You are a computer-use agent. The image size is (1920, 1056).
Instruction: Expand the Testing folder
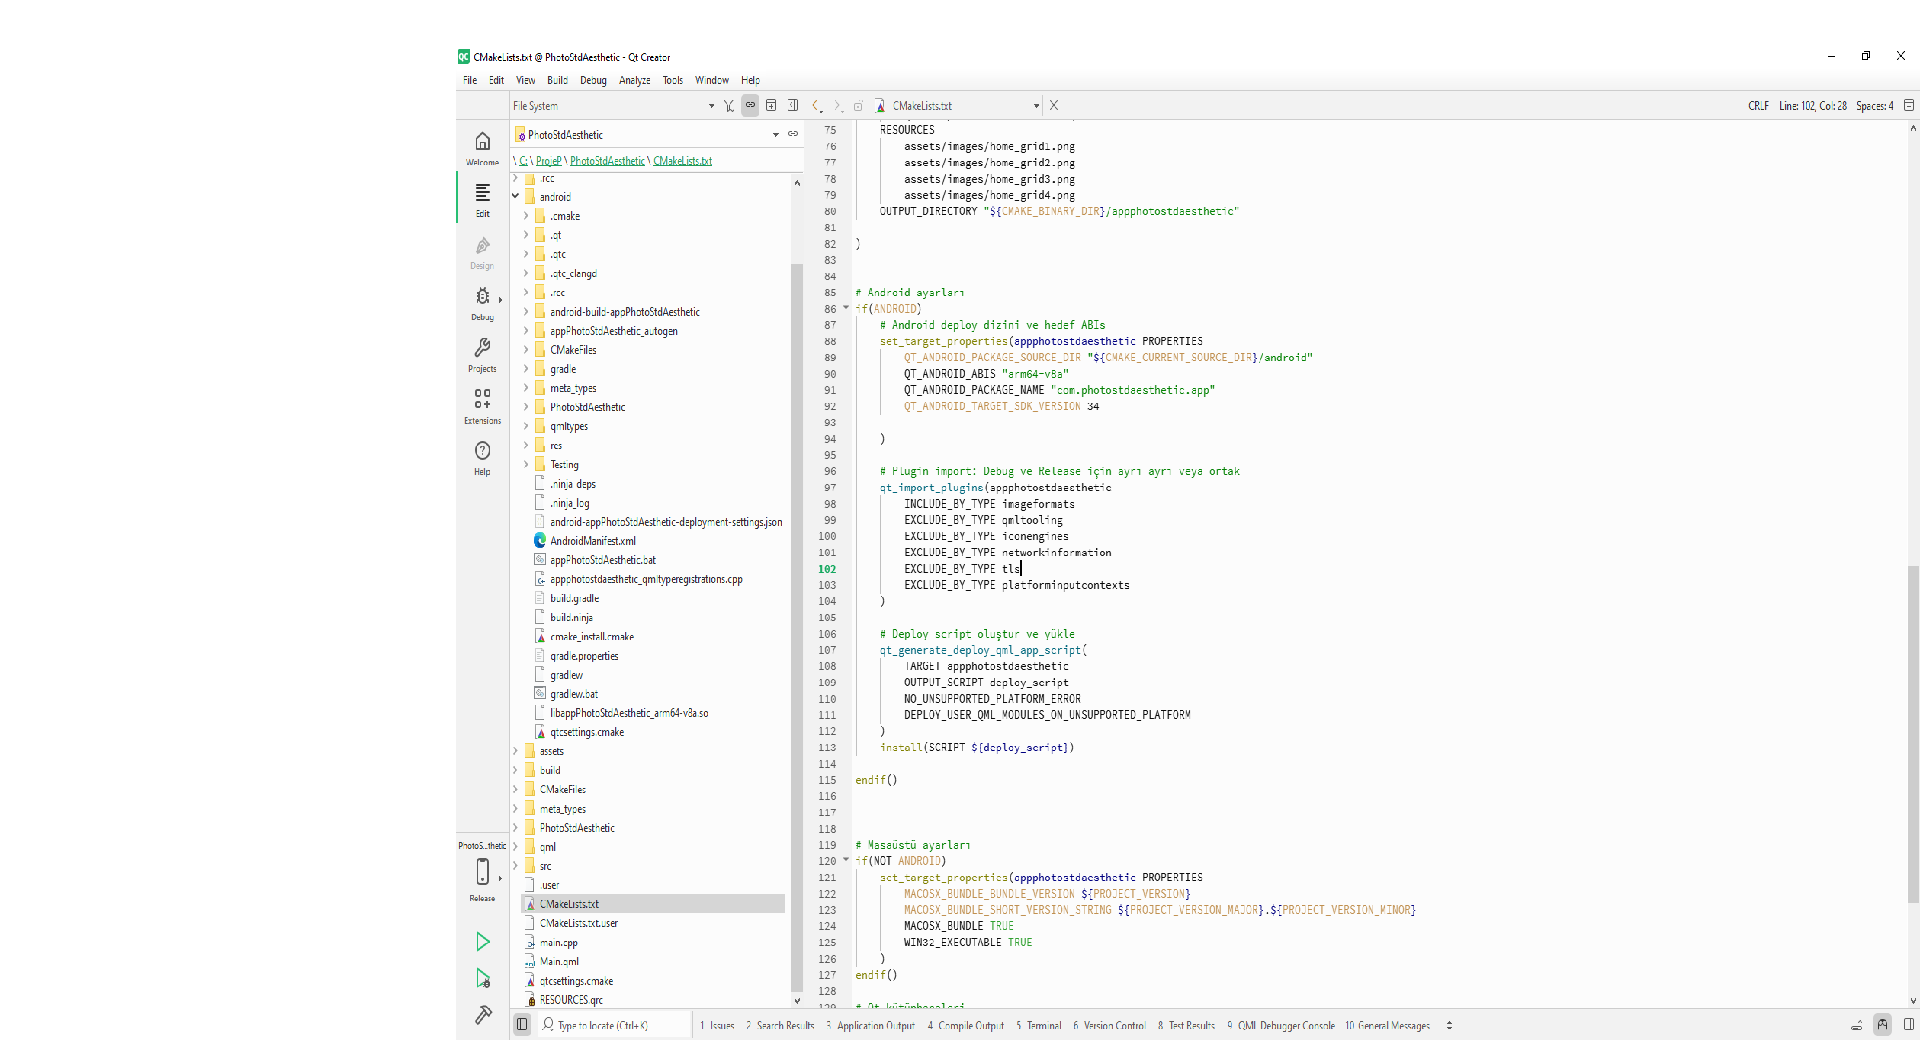click(x=526, y=464)
